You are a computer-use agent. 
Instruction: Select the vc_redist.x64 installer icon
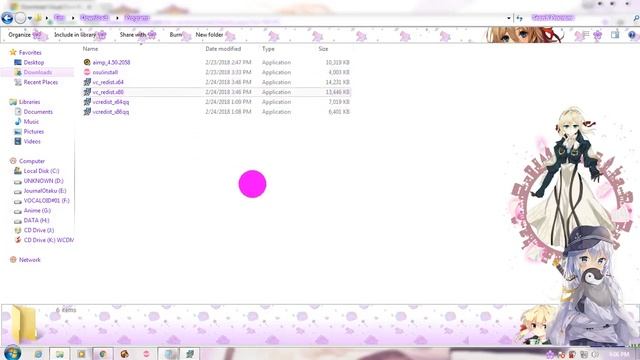87,82
